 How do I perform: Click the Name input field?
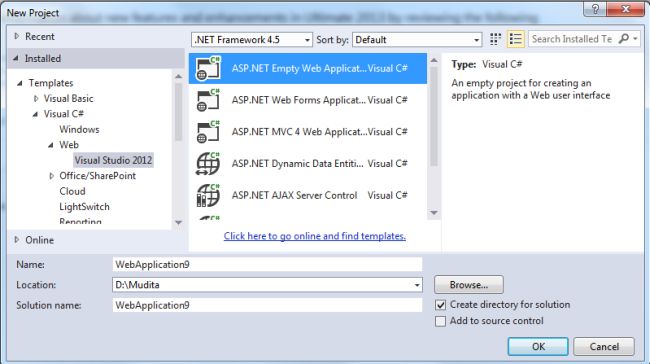[267, 265]
